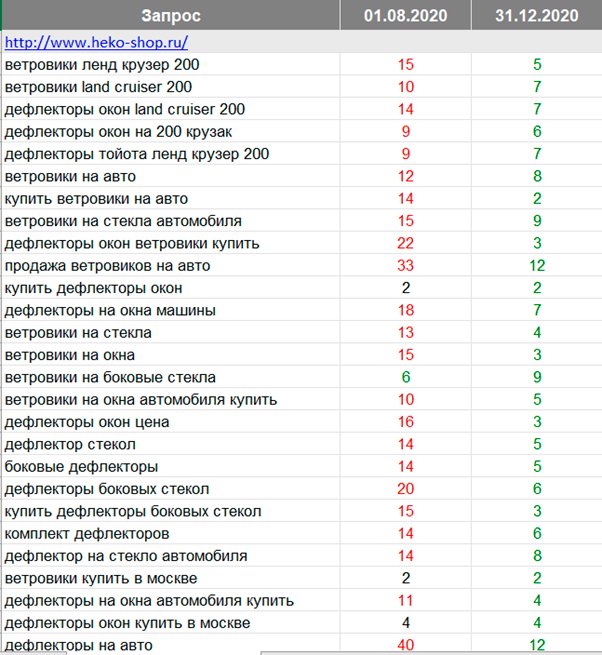Select value 13 for 'ветровики на стекла'
The image size is (602, 655).
coord(406,333)
